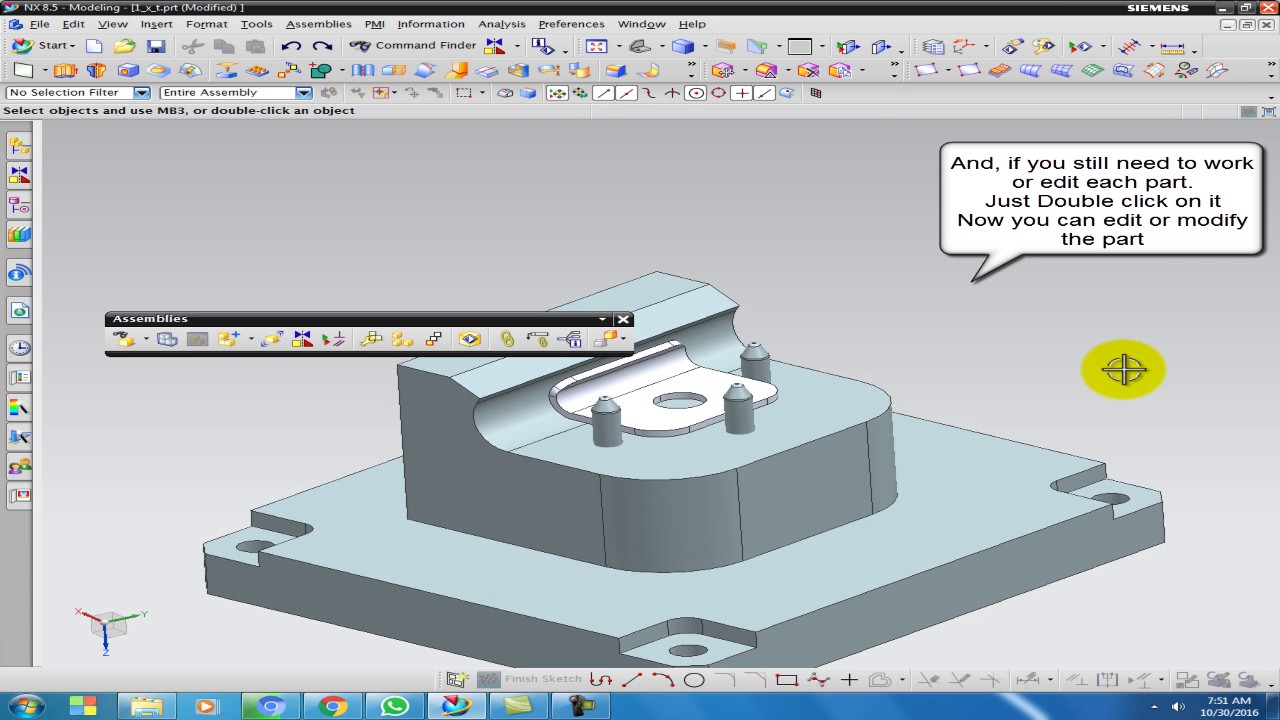Click the Mirror Assembly icon in Assemblies toolbar

click(301, 339)
